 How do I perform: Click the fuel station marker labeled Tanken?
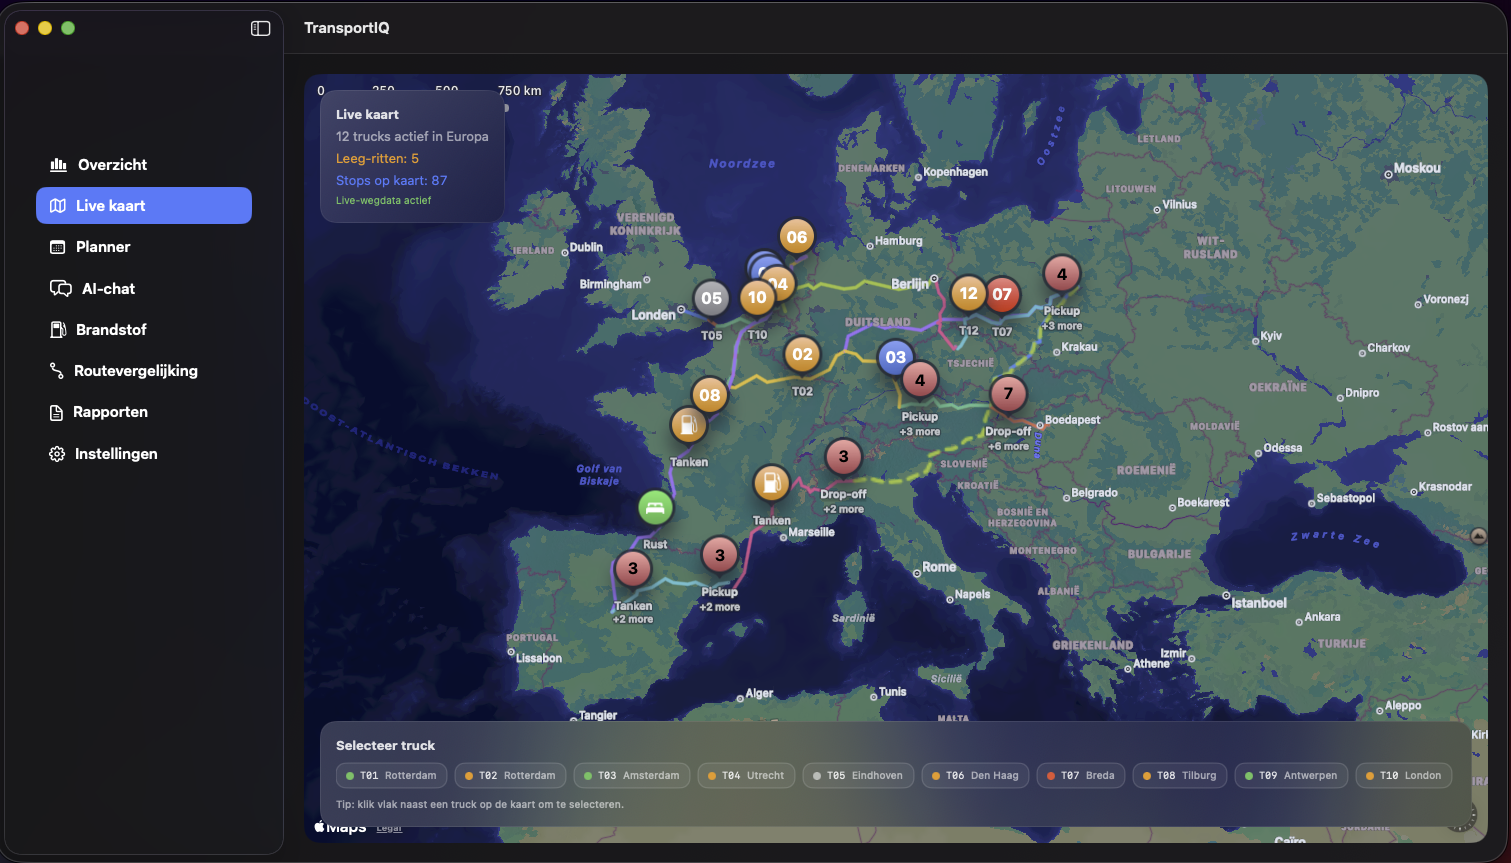(689, 424)
